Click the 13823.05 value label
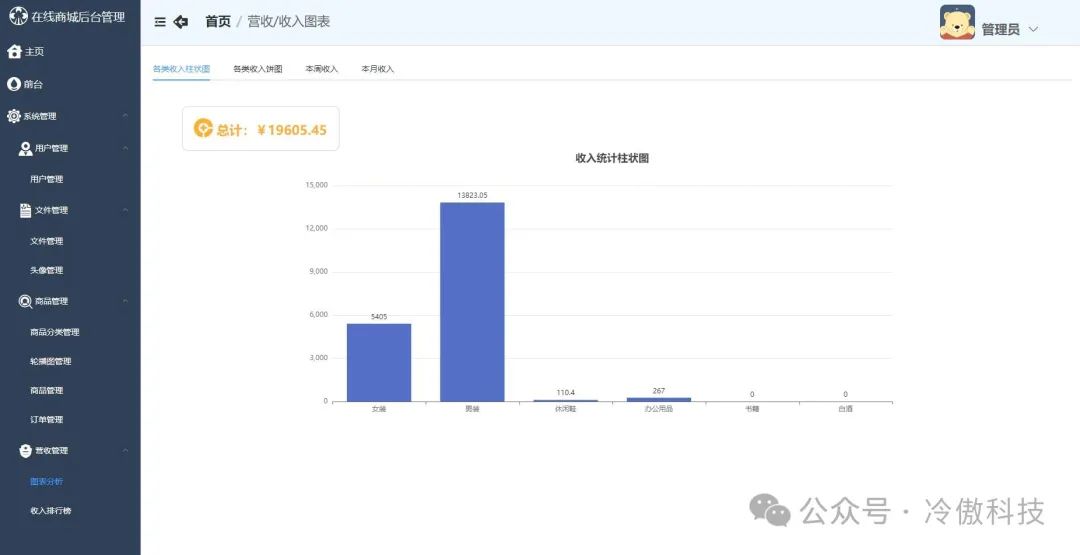The image size is (1080, 555). (x=472, y=196)
